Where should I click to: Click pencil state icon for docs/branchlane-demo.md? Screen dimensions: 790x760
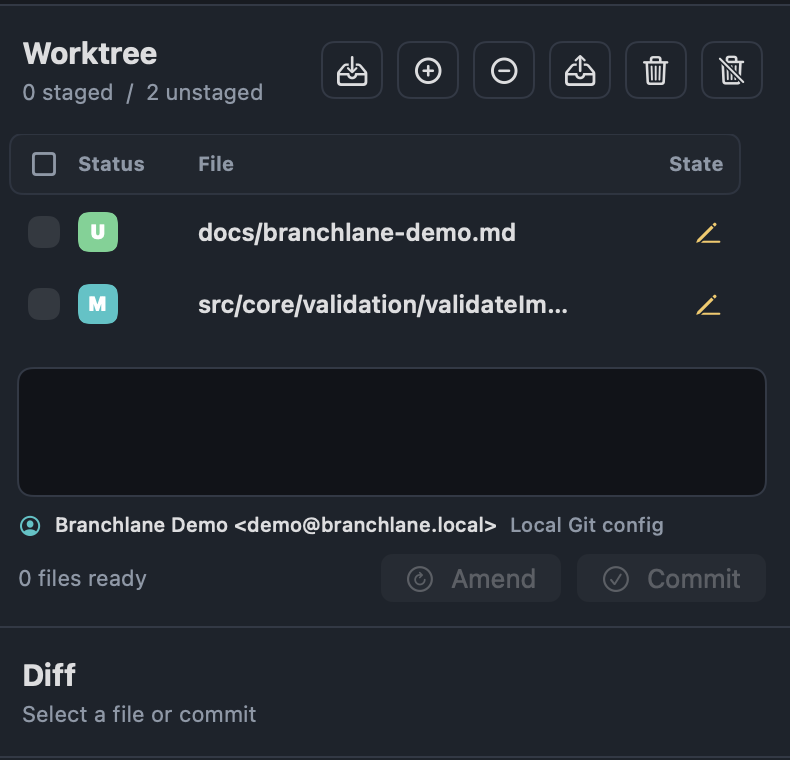click(708, 233)
